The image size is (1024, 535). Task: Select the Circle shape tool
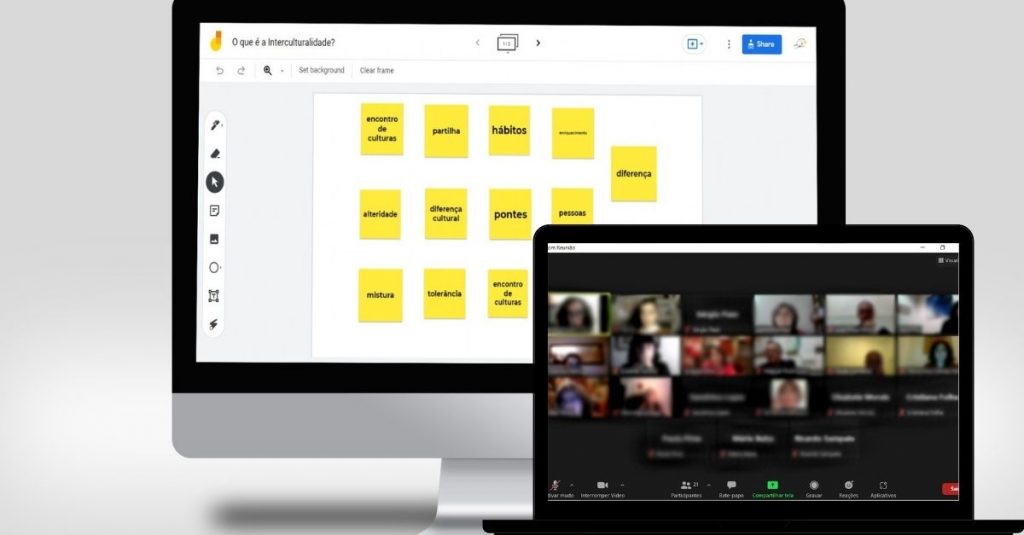point(214,268)
